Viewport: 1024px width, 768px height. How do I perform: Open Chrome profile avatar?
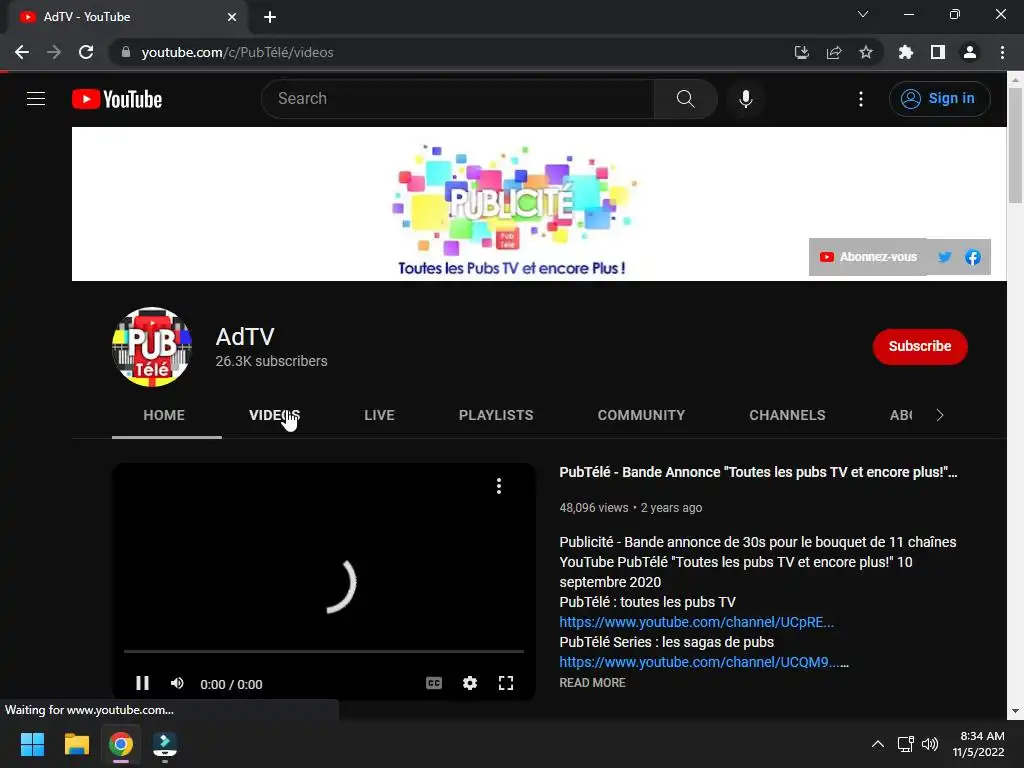pos(969,52)
